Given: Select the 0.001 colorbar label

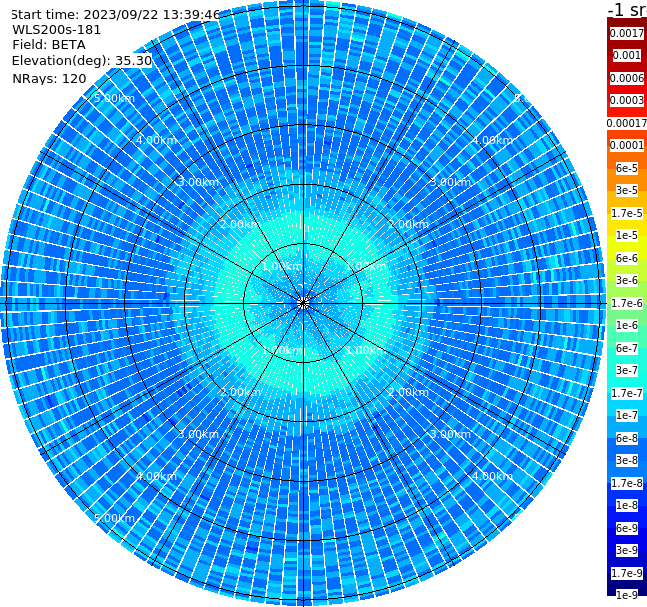Looking at the screenshot, I should [x=627, y=55].
